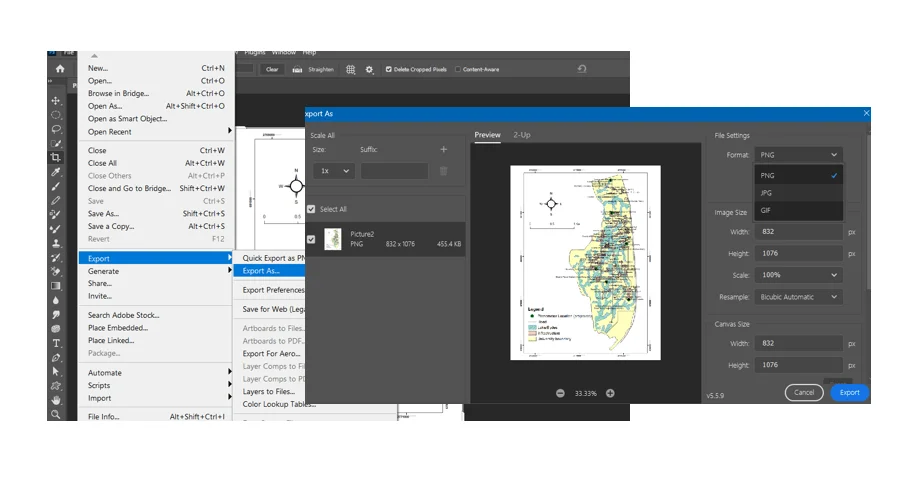
Task: Choose Save a Copy...
Action: 156,226
